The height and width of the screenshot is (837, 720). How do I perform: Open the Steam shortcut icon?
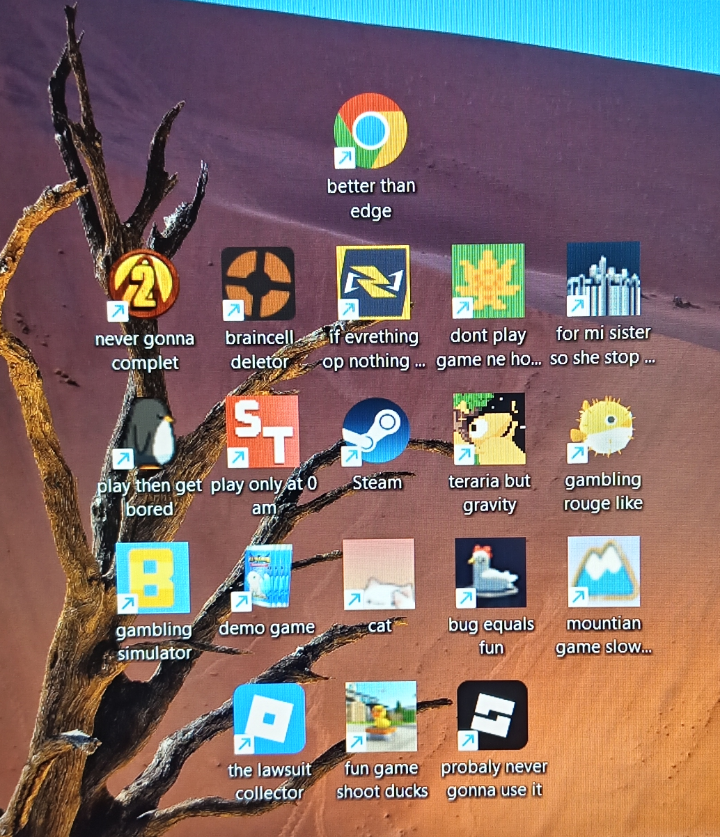pyautogui.click(x=376, y=430)
